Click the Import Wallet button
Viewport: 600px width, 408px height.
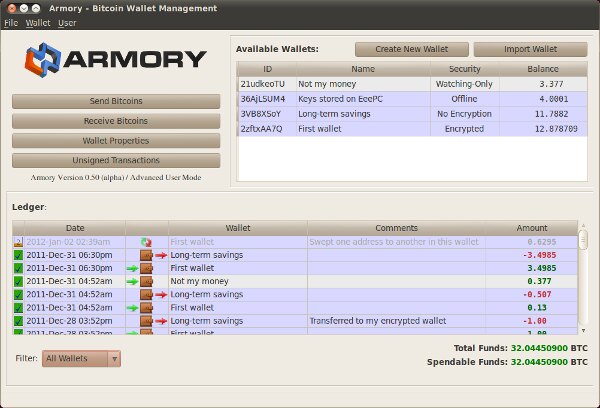click(529, 49)
